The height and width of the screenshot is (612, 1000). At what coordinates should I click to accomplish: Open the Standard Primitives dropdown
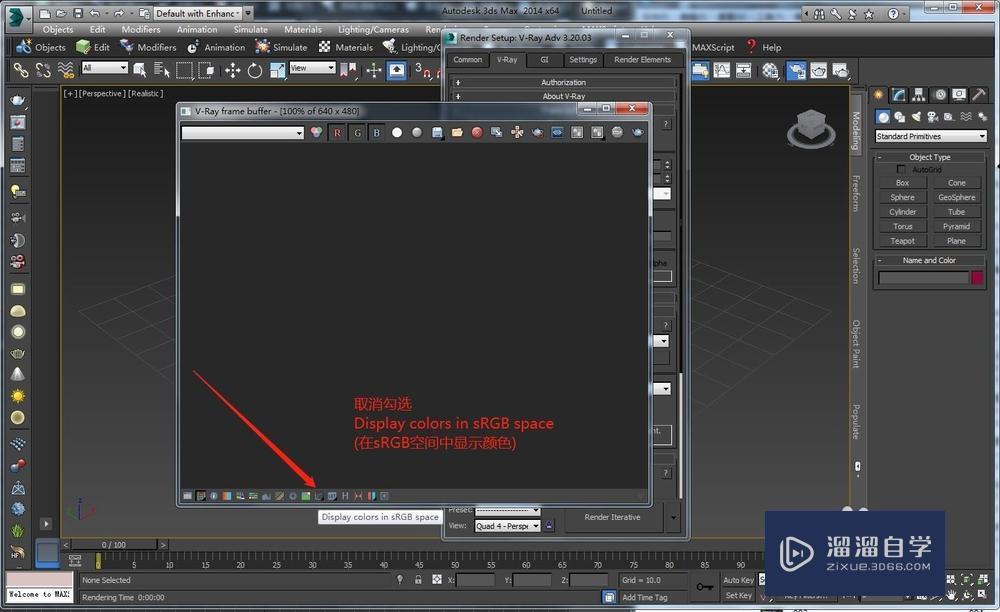[930, 136]
